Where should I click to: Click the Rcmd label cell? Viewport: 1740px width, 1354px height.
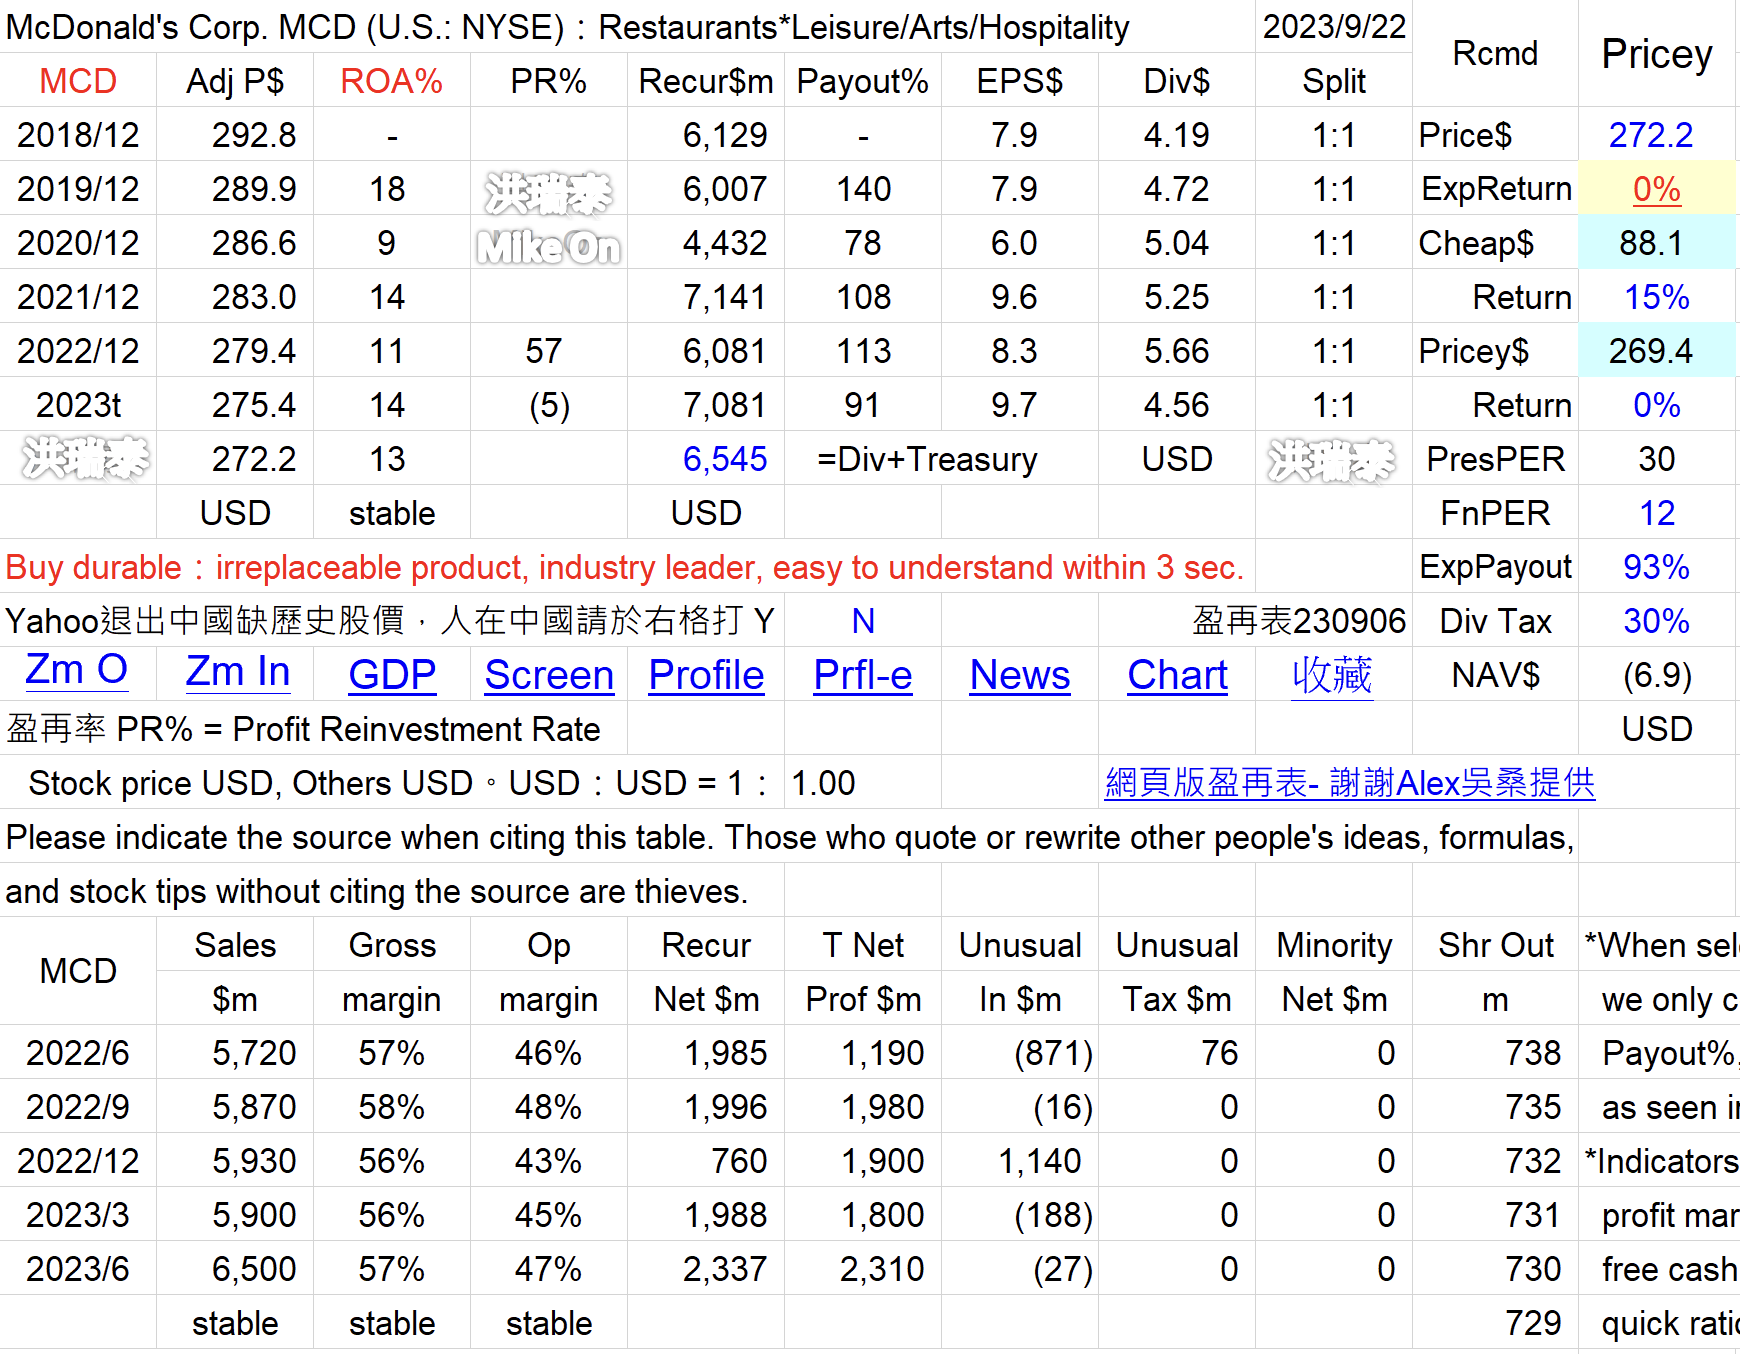click(x=1495, y=54)
